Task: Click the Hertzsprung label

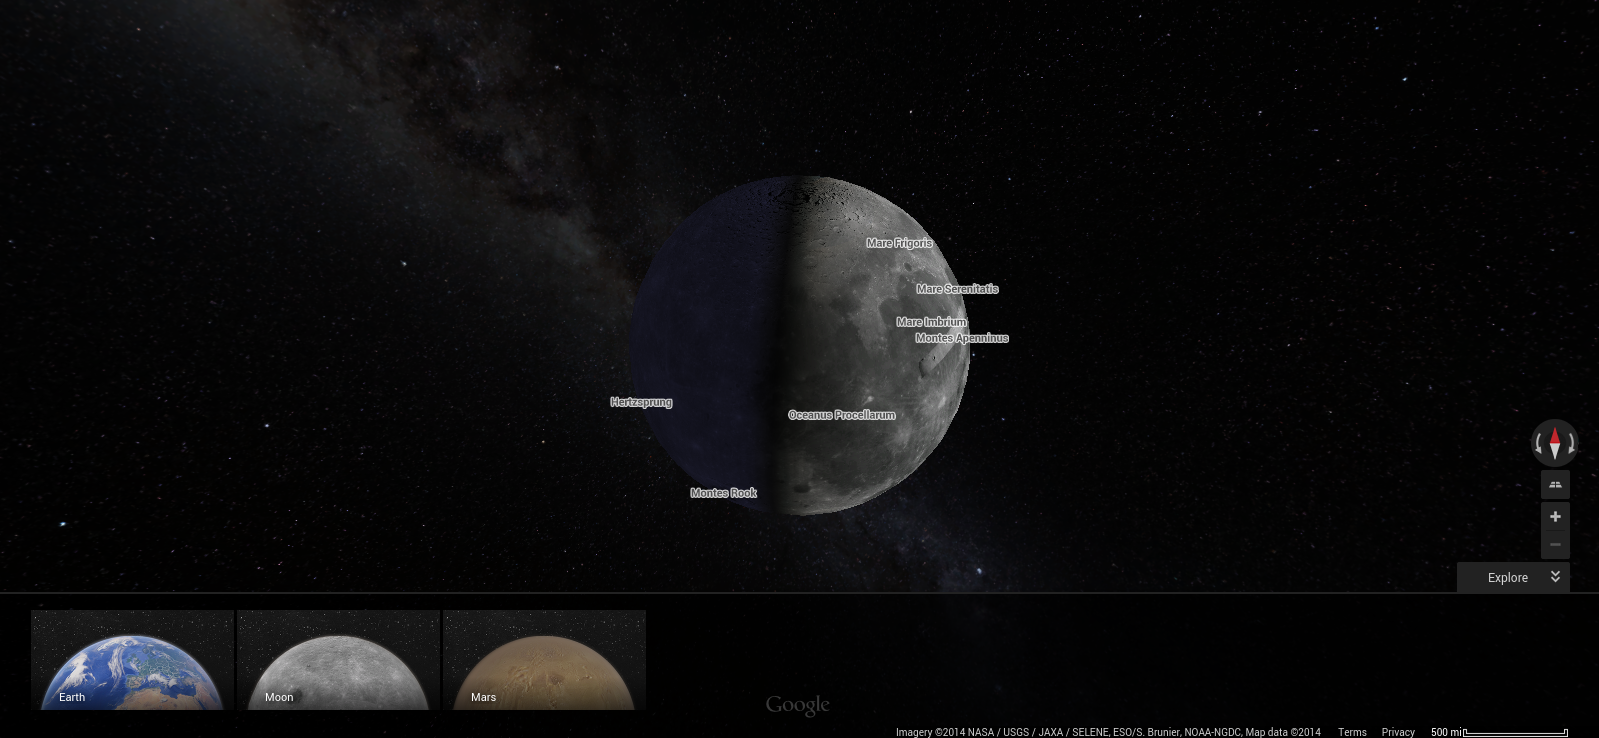Action: click(641, 402)
